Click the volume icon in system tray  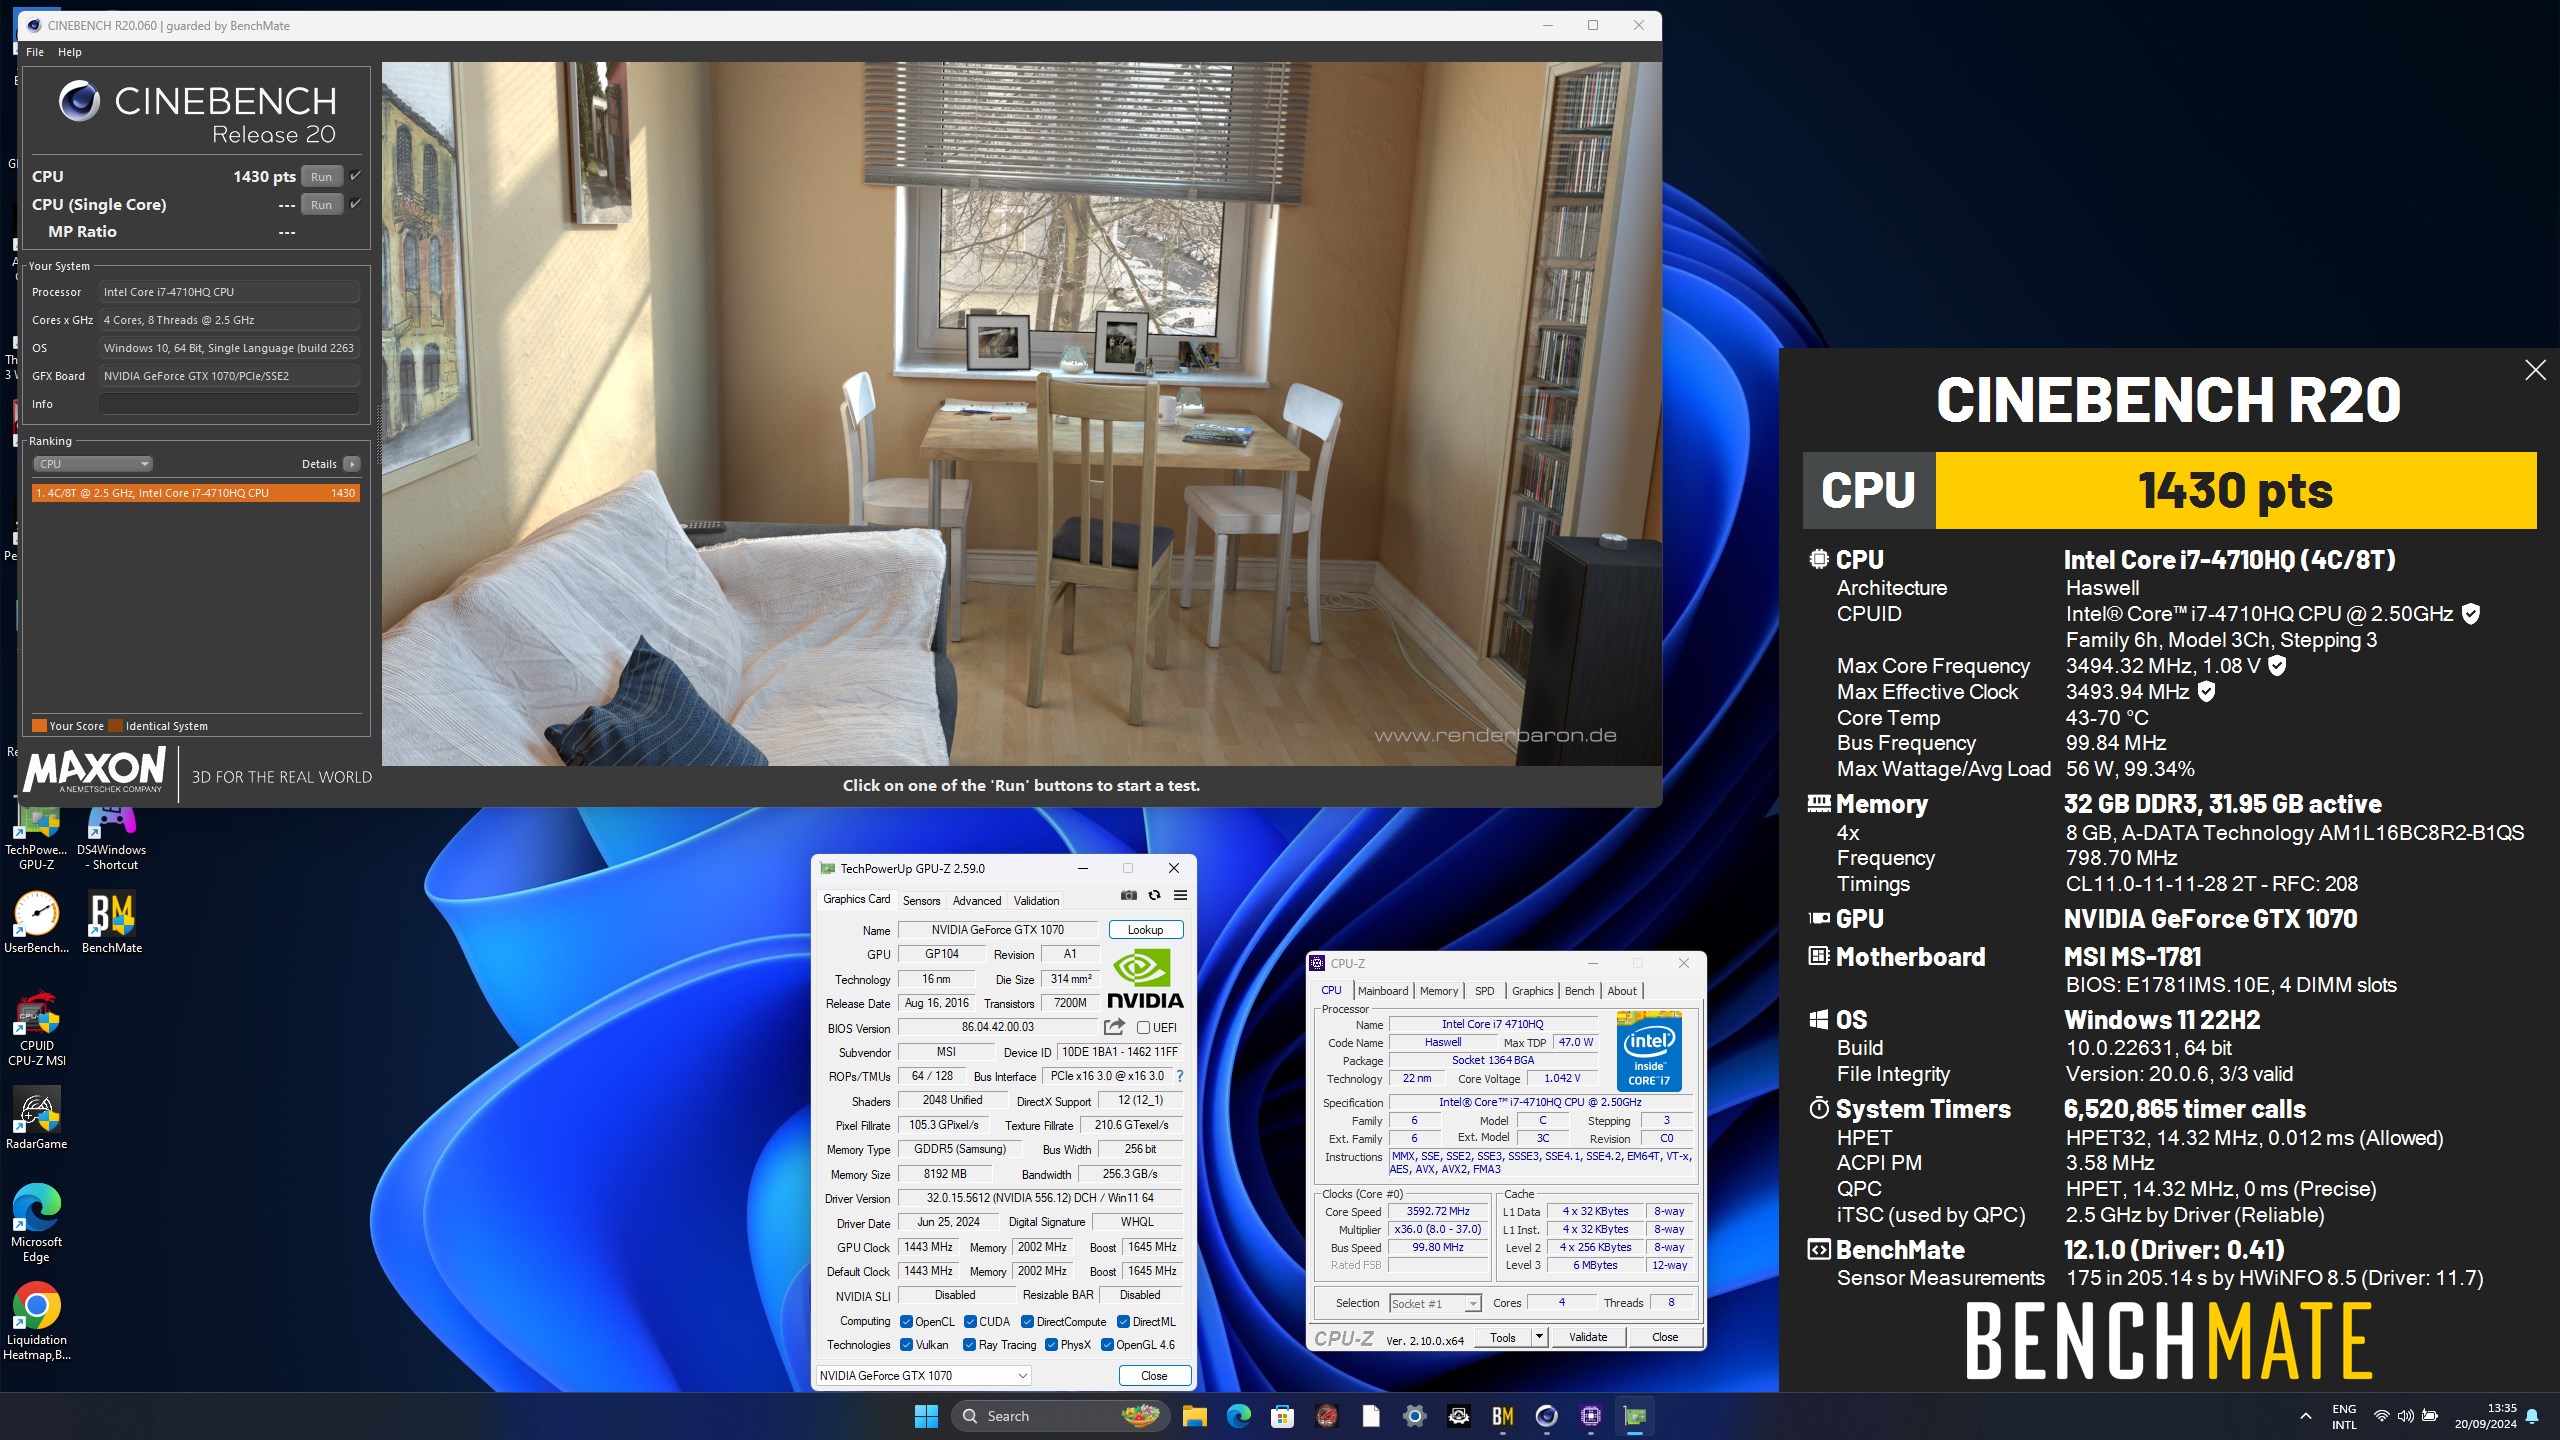(x=2405, y=1416)
